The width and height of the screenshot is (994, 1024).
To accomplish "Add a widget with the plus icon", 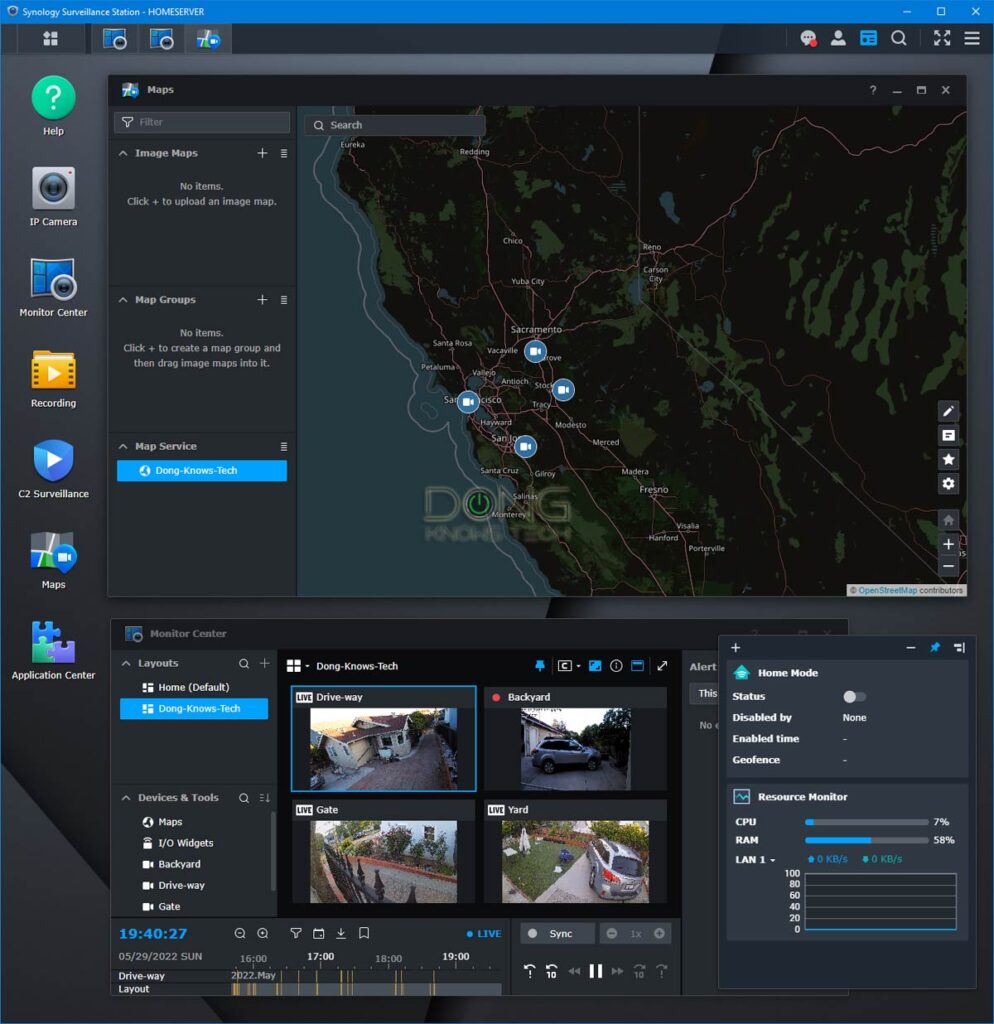I will 735,647.
